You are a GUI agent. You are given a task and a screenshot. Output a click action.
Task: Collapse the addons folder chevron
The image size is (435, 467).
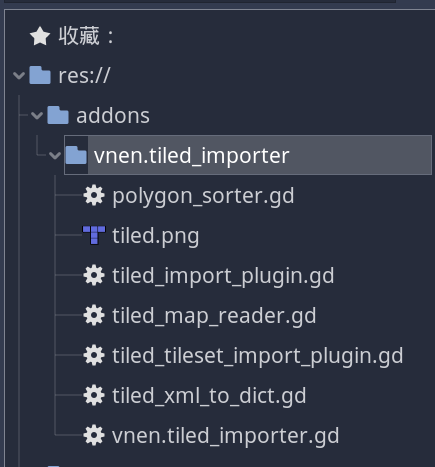37,116
